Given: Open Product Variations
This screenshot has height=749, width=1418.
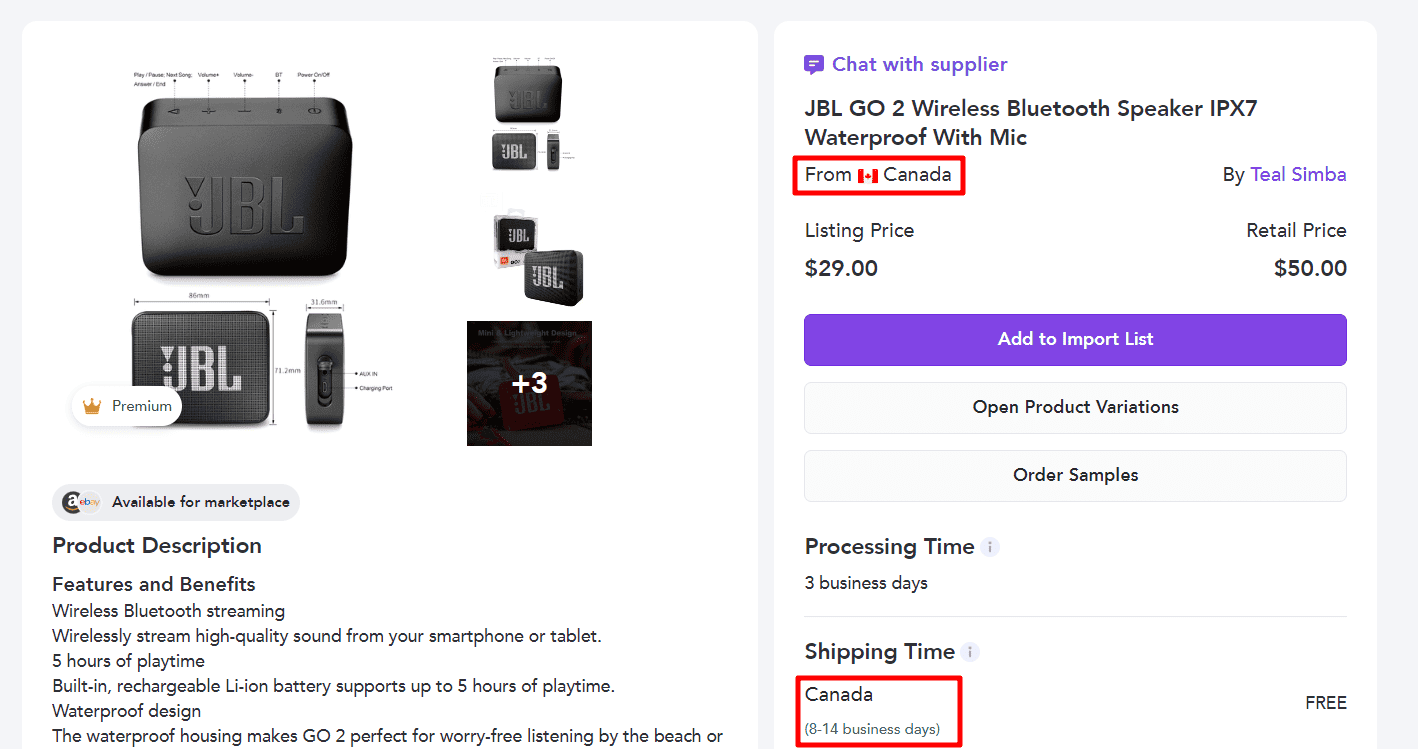Looking at the screenshot, I should click(1075, 407).
